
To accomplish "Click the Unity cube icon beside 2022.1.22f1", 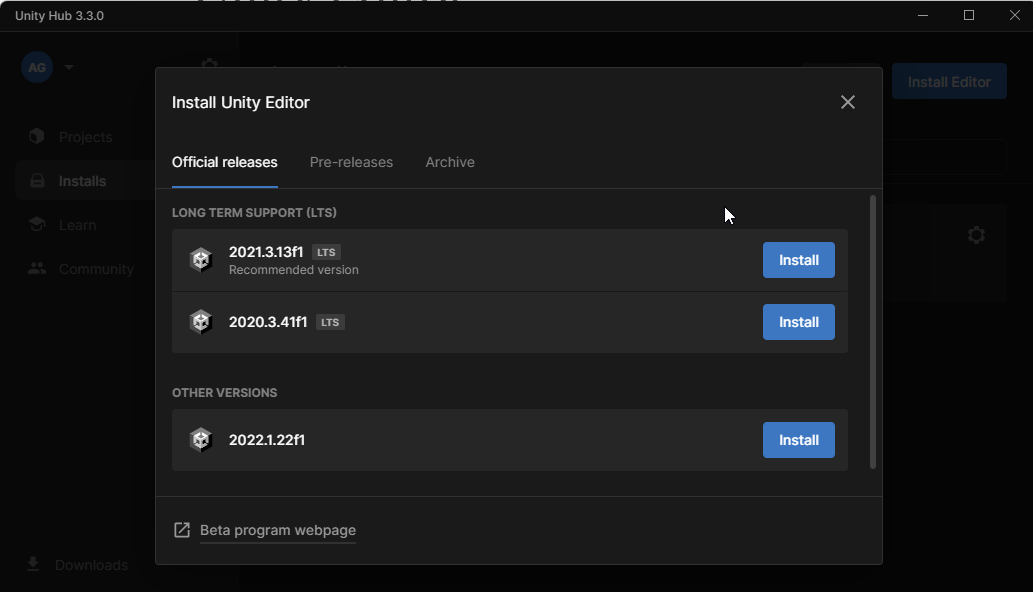I will pos(201,439).
